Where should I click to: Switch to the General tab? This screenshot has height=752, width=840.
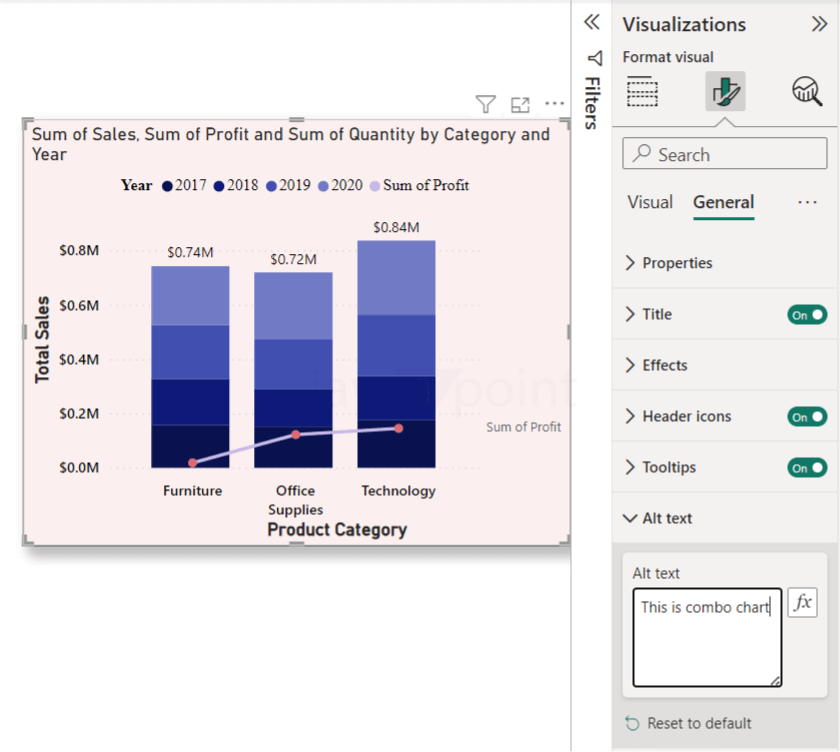(723, 202)
